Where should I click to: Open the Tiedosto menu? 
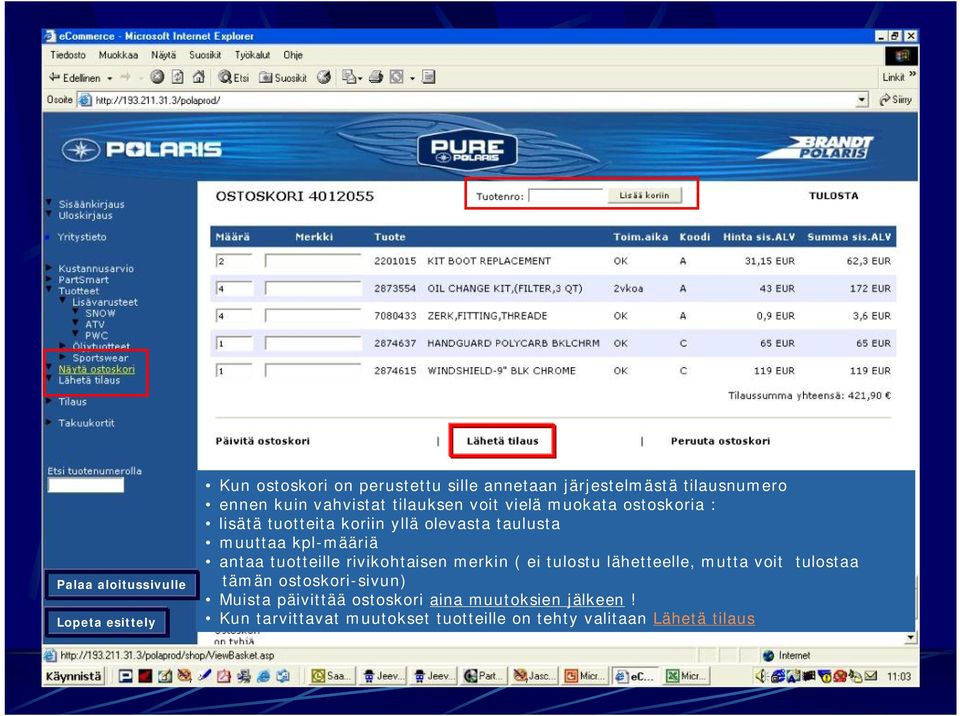[68, 55]
